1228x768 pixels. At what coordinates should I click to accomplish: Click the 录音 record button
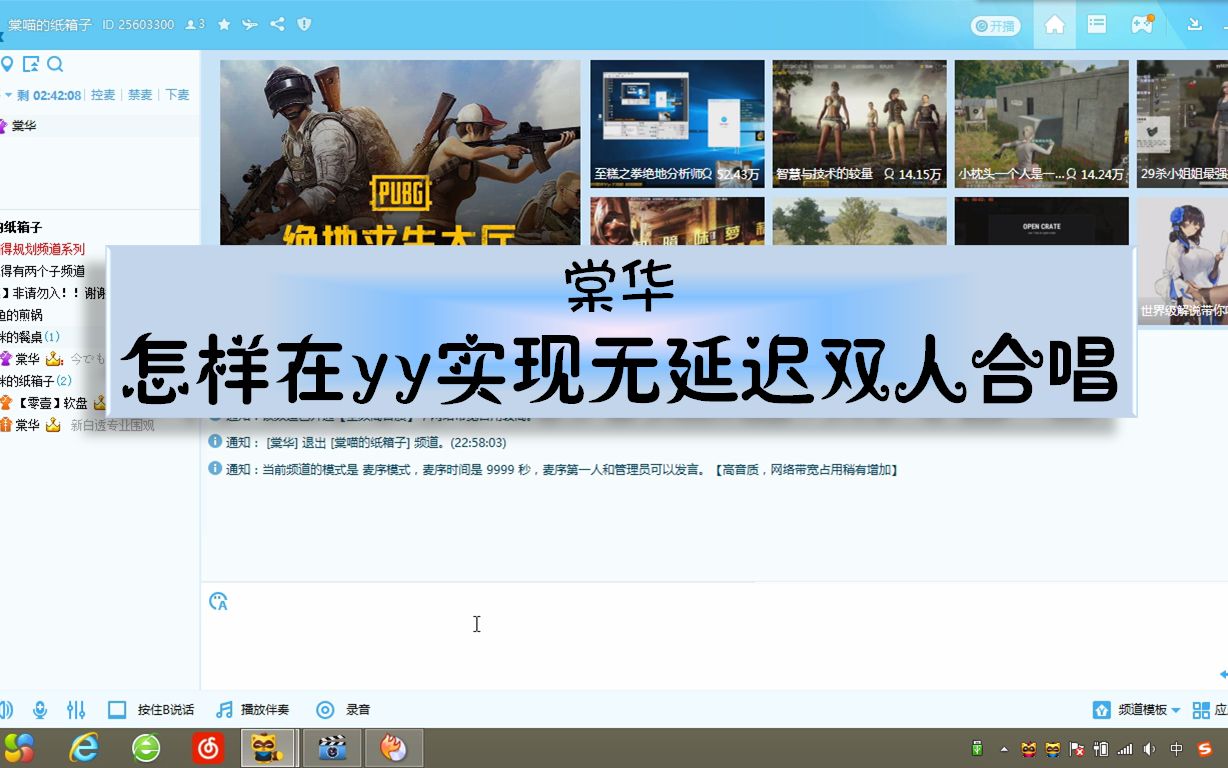point(343,710)
